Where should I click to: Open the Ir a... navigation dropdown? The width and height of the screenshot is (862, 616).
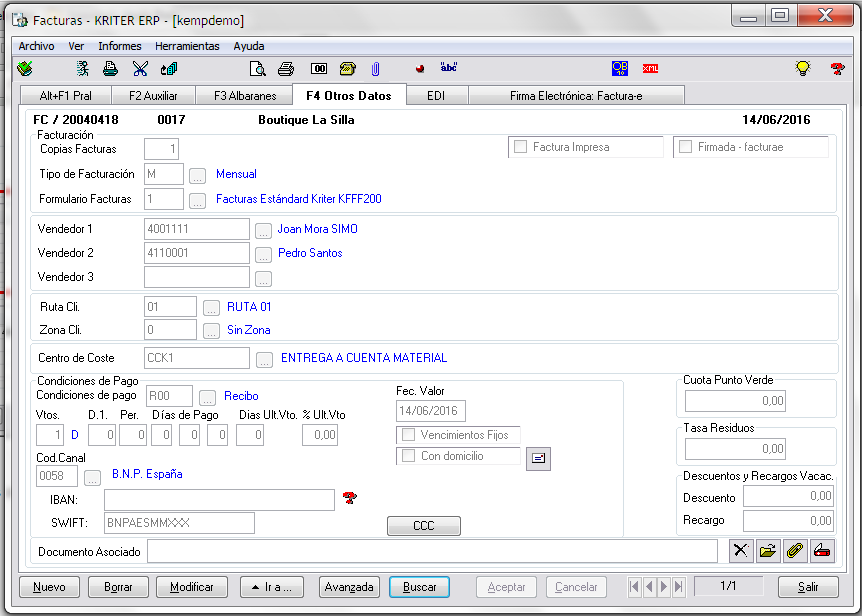tap(272, 587)
